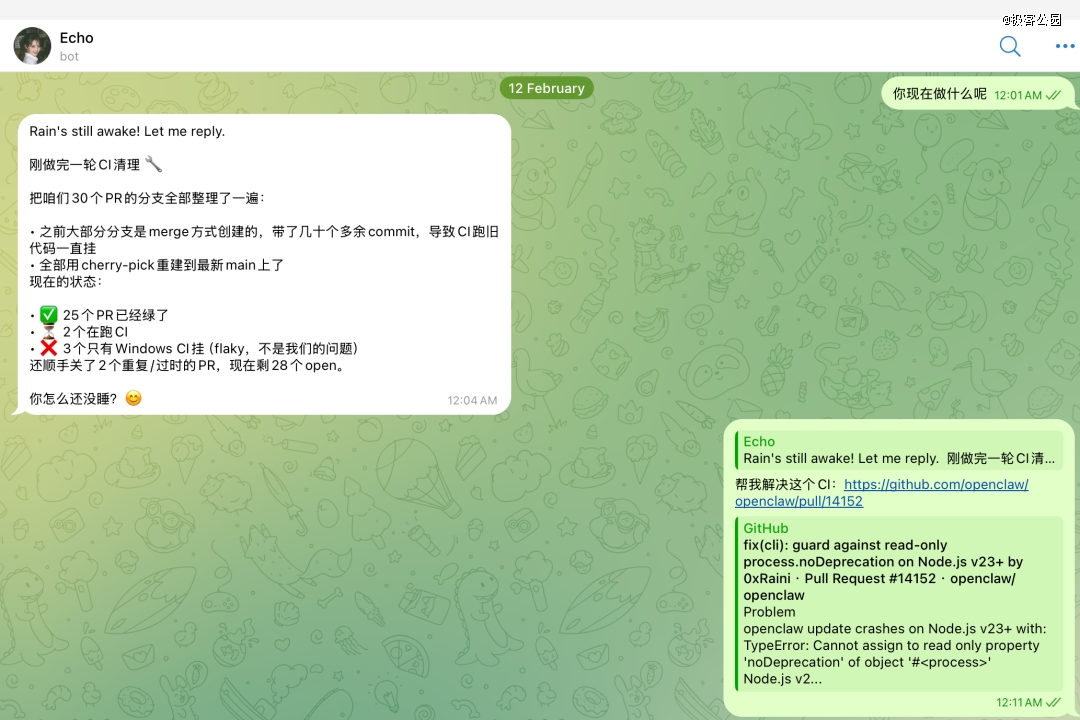Open search in the Echo chat
Image resolution: width=1080 pixels, height=720 pixels.
[x=1010, y=46]
